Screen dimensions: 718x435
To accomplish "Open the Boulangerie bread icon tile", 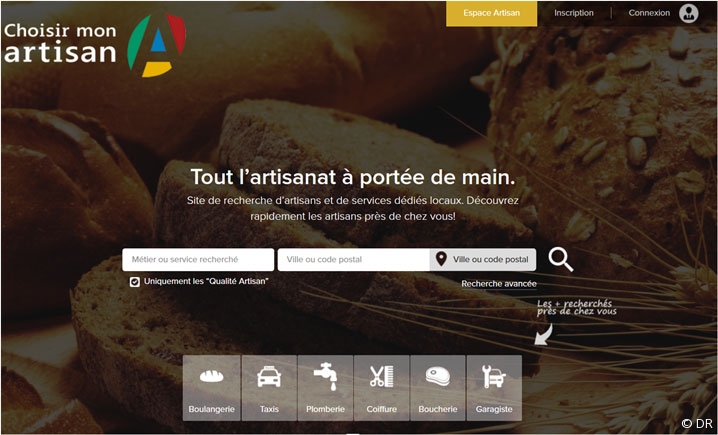I will click(212, 388).
